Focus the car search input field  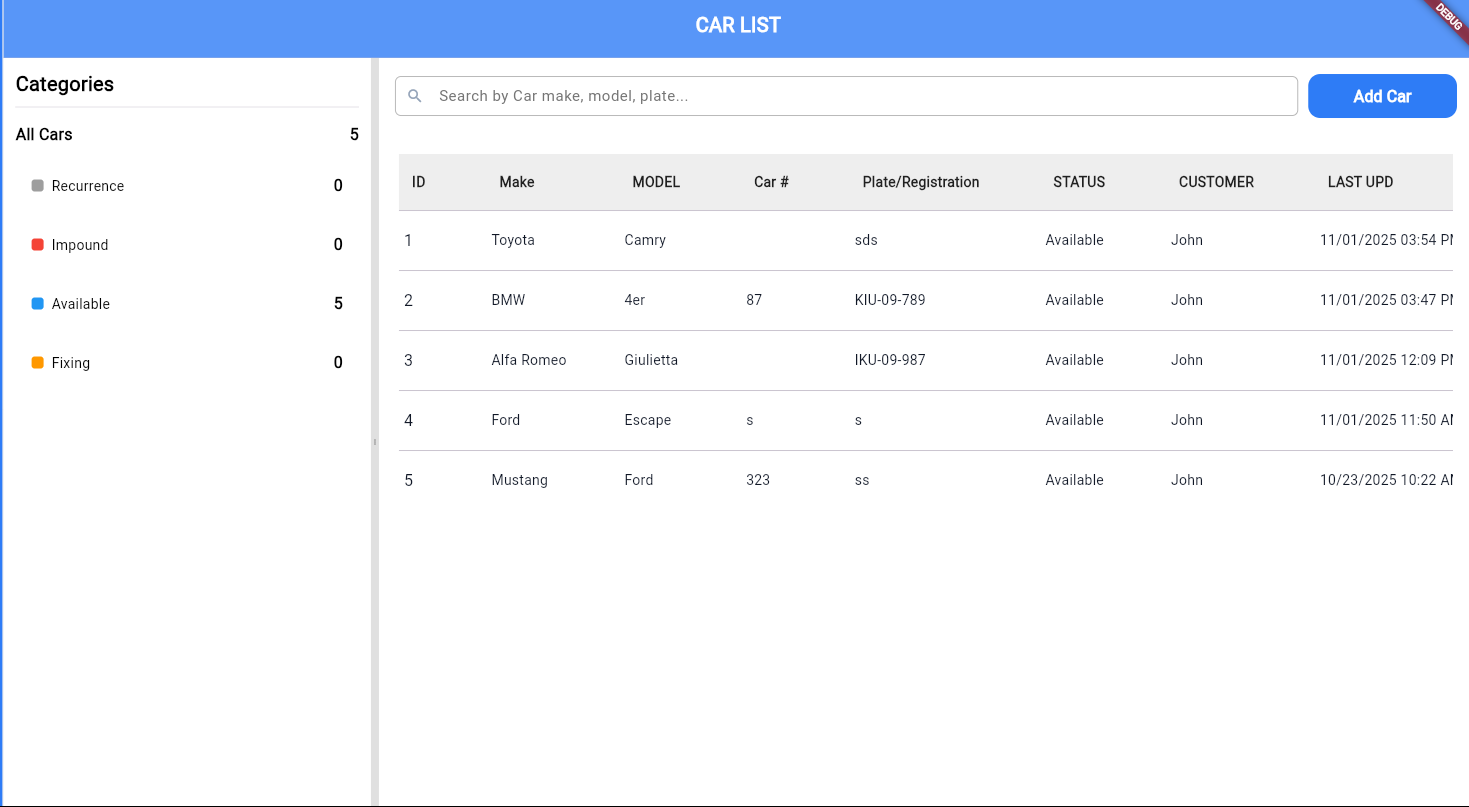pyautogui.click(x=860, y=96)
